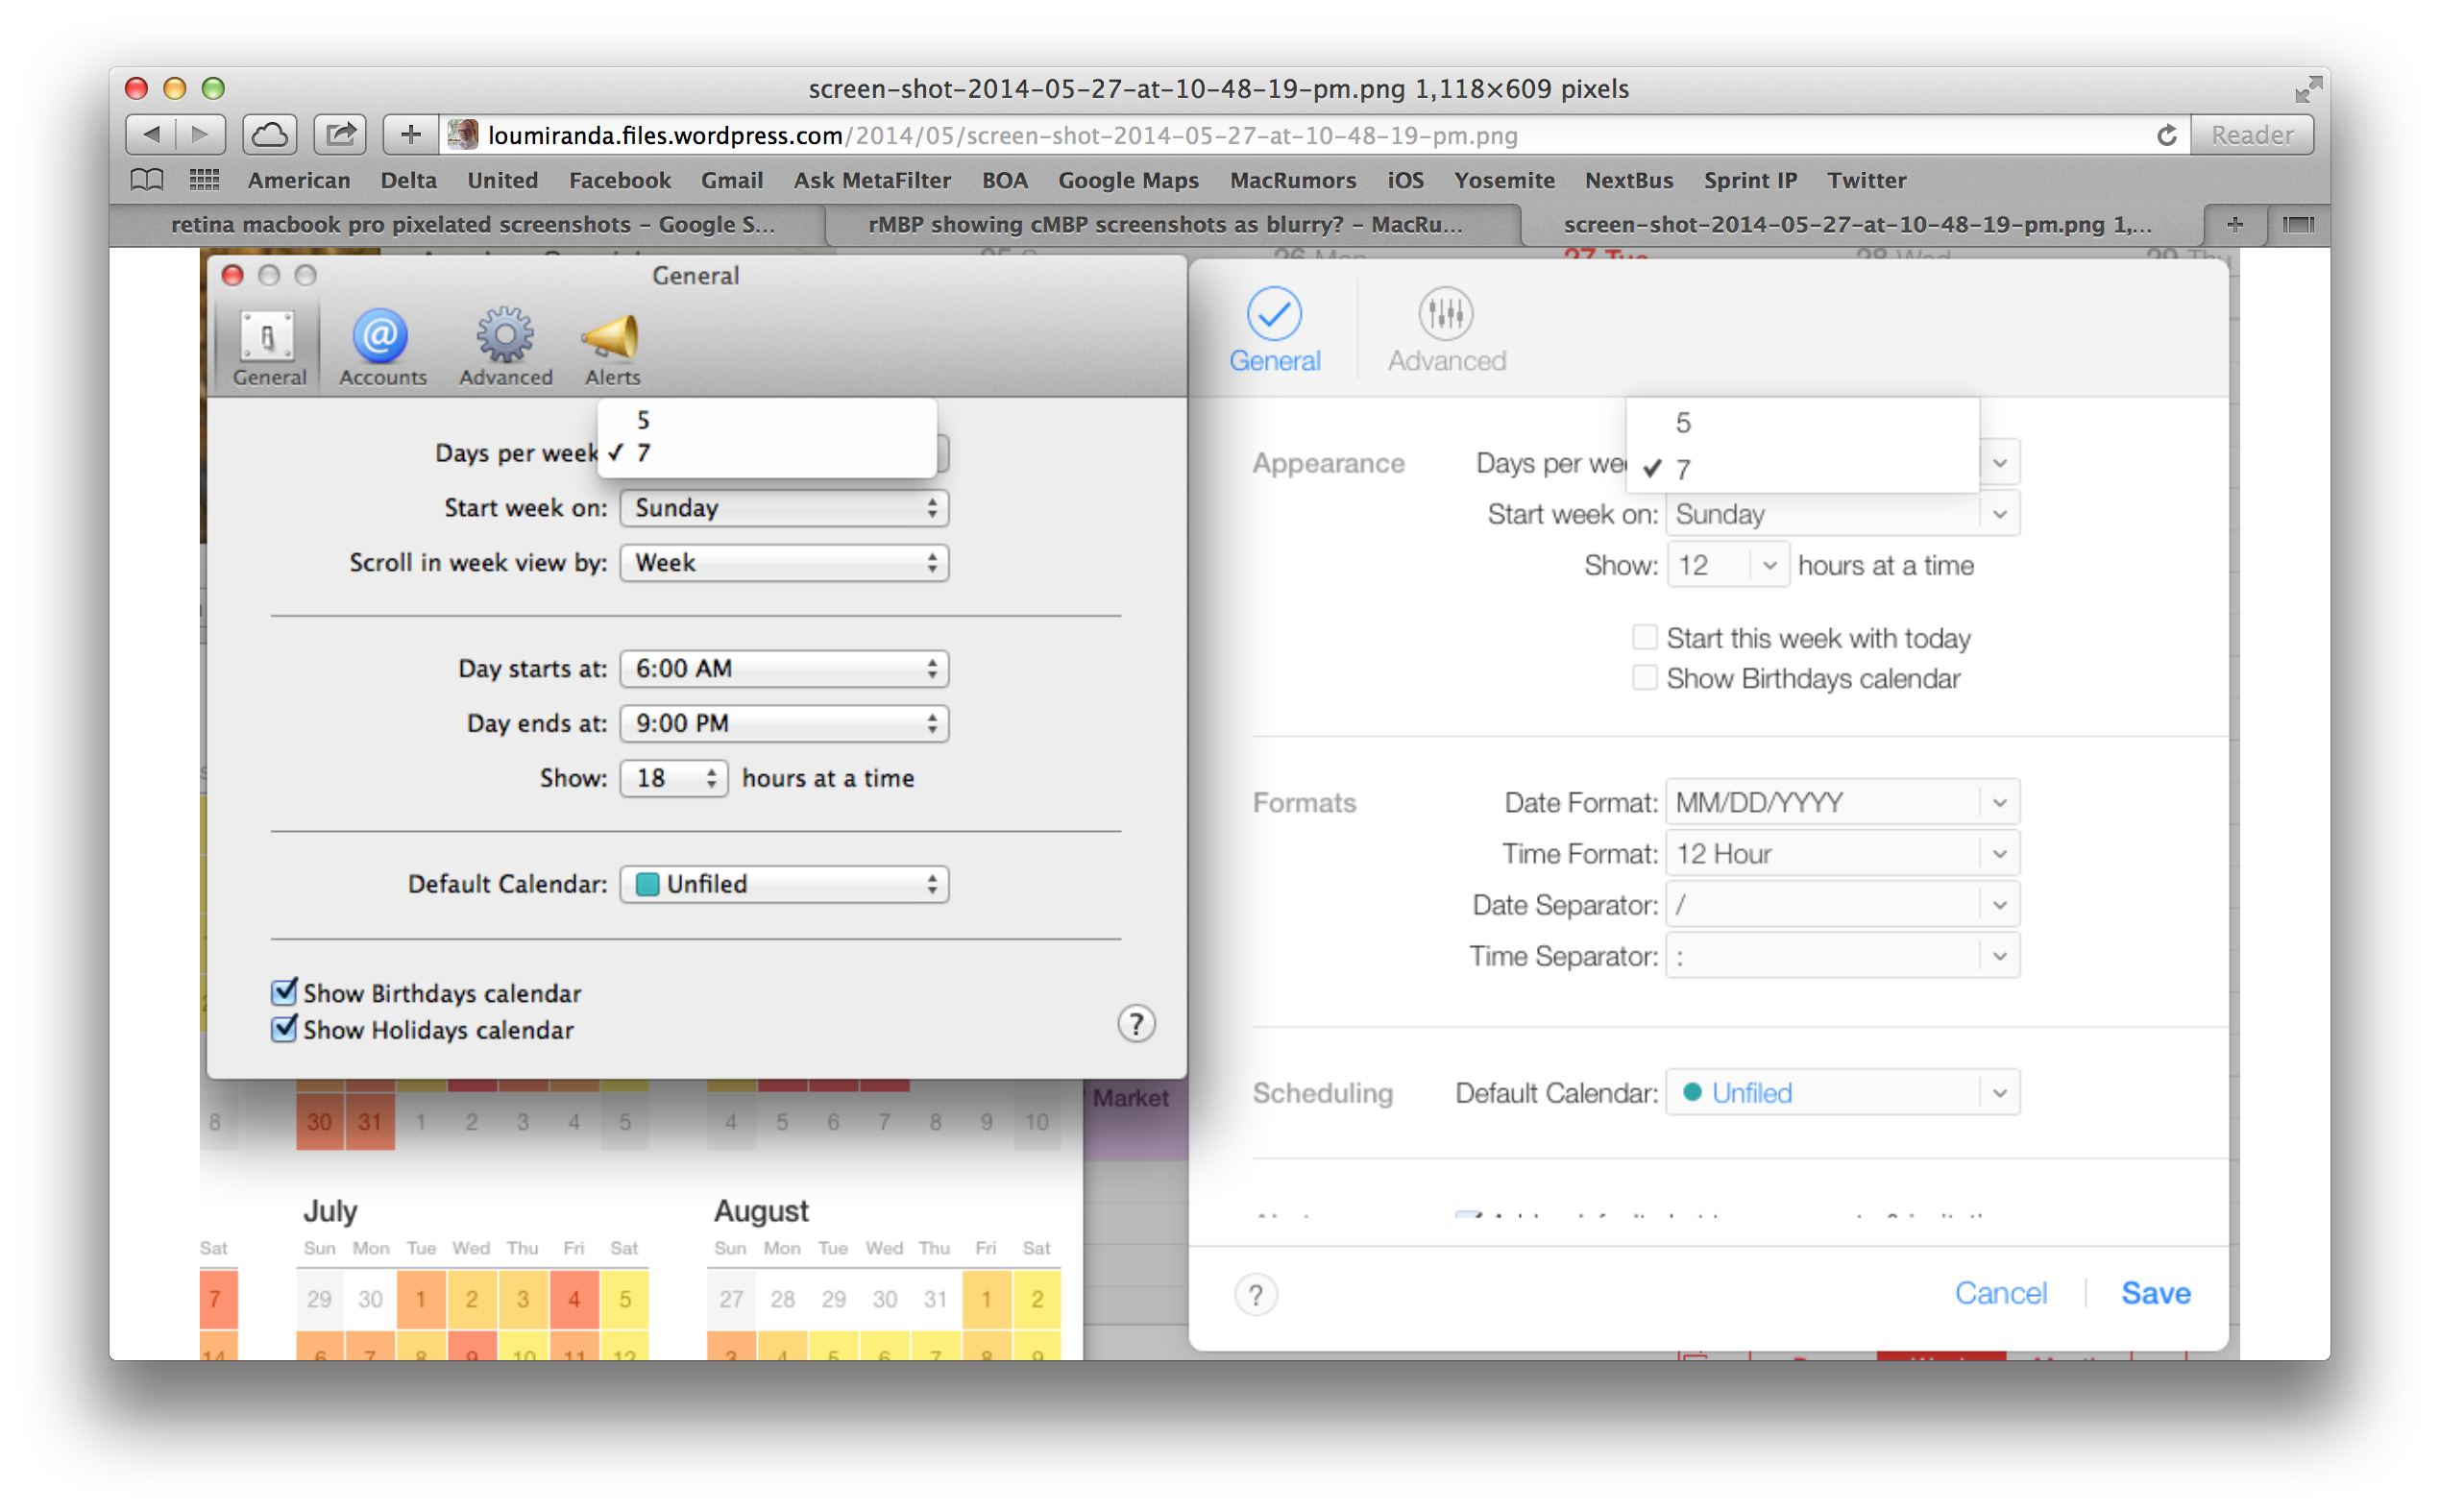The height and width of the screenshot is (1512, 2440).
Task: Open Gmail bookmark
Action: [x=732, y=180]
